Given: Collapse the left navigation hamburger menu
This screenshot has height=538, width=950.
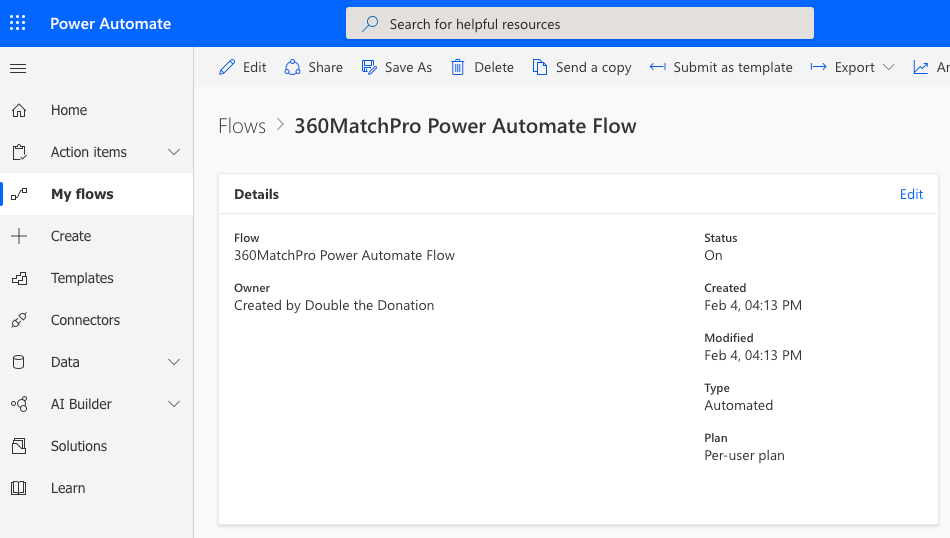Looking at the screenshot, I should 18,68.
